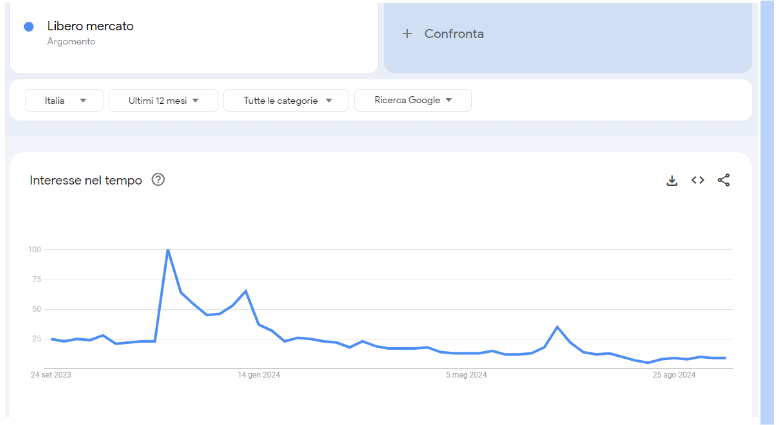Click the 24 set 2023 axis label

point(51,375)
